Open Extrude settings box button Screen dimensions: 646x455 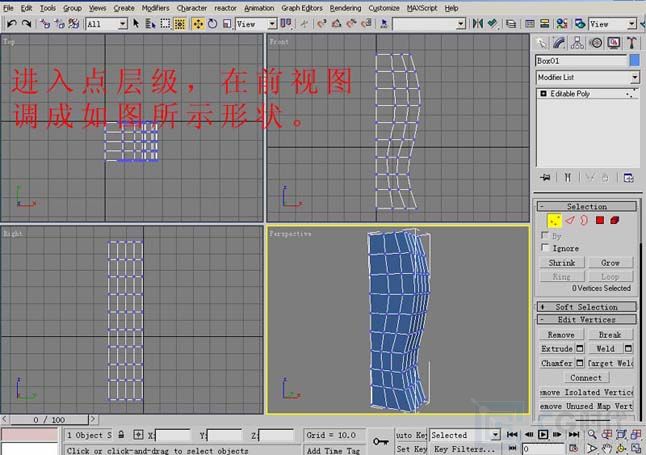[580, 349]
